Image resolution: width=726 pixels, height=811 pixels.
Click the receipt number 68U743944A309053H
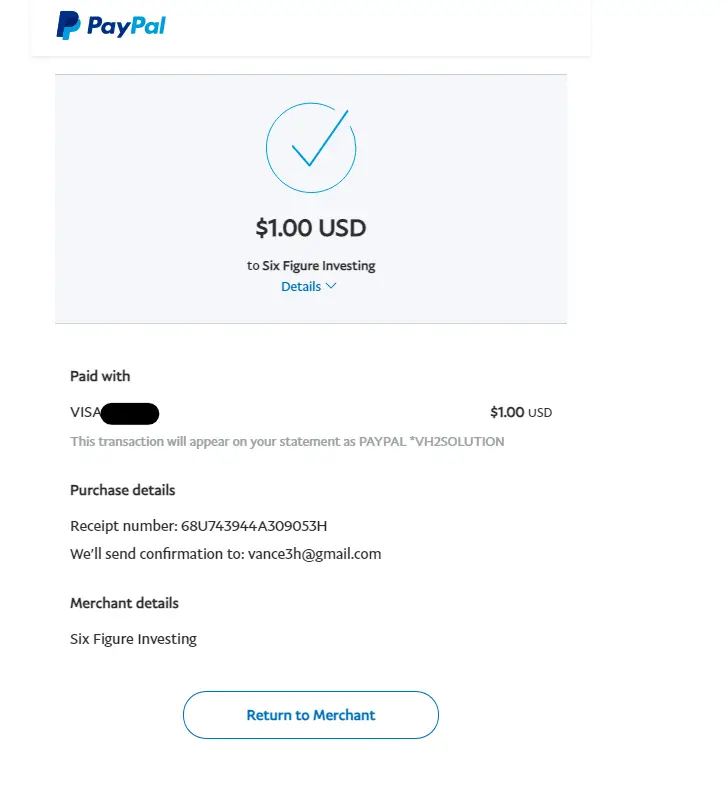click(254, 526)
